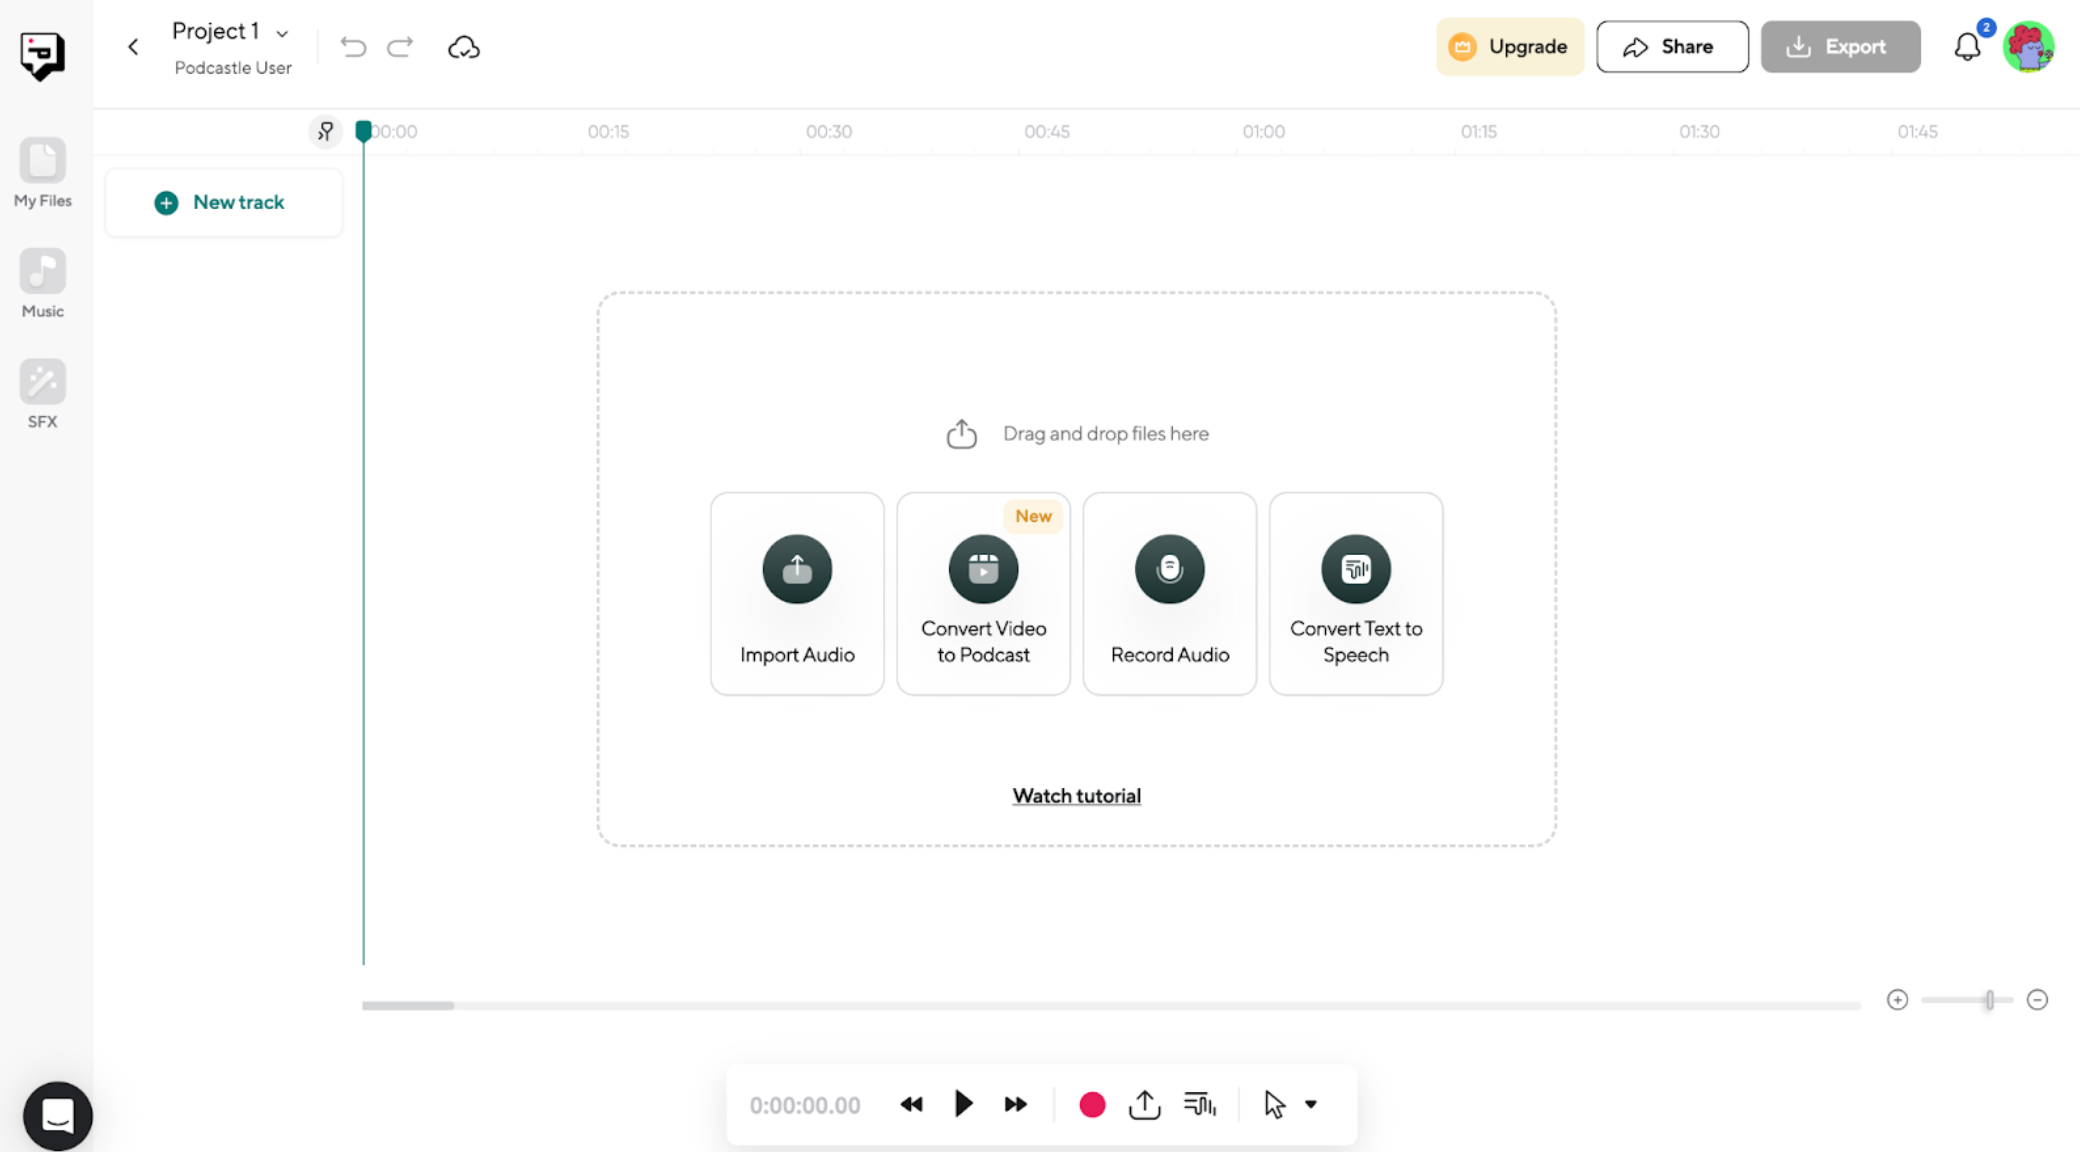2080x1152 pixels.
Task: Click the upload icon in playback bar
Action: coord(1144,1104)
